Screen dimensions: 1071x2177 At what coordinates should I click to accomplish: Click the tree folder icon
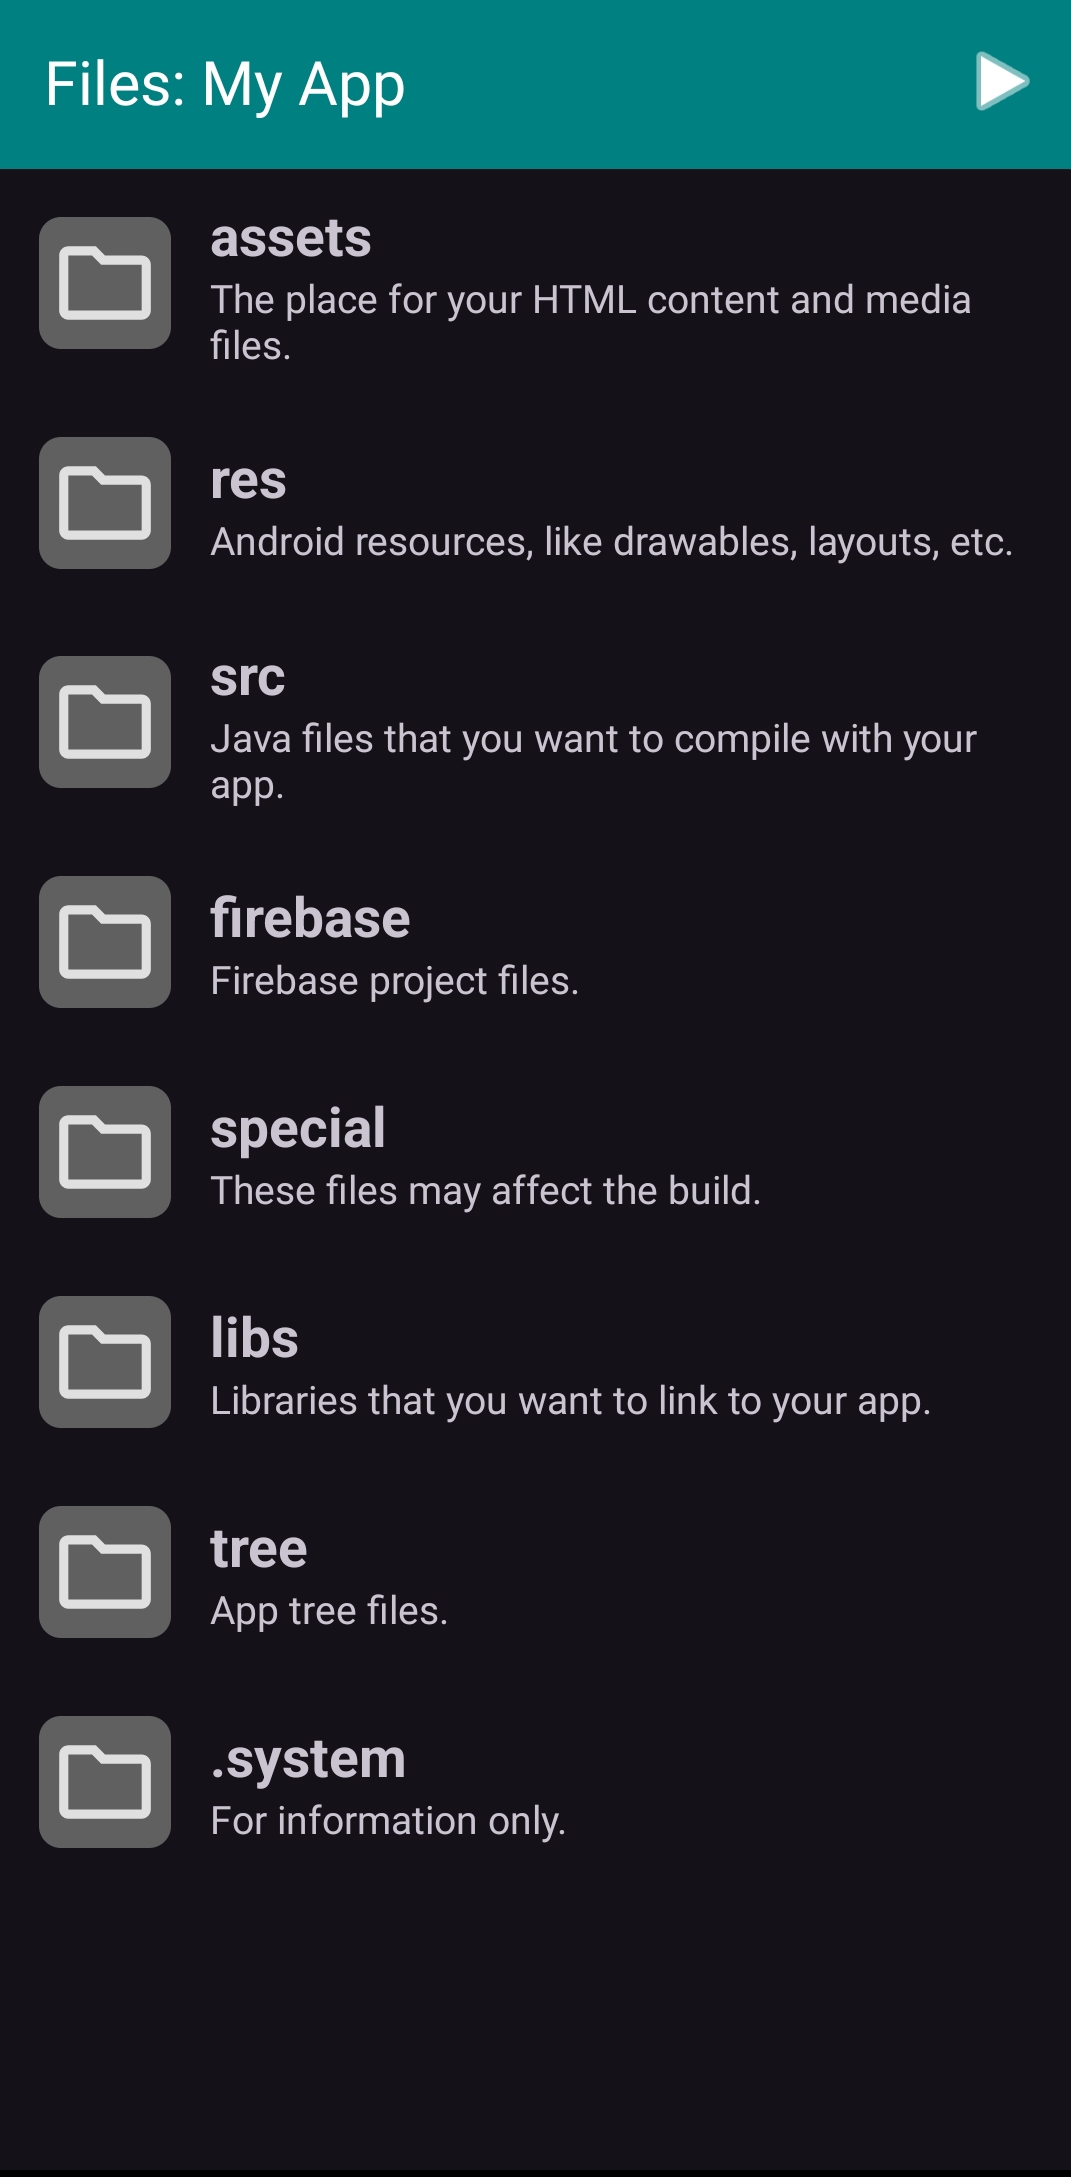point(105,1572)
